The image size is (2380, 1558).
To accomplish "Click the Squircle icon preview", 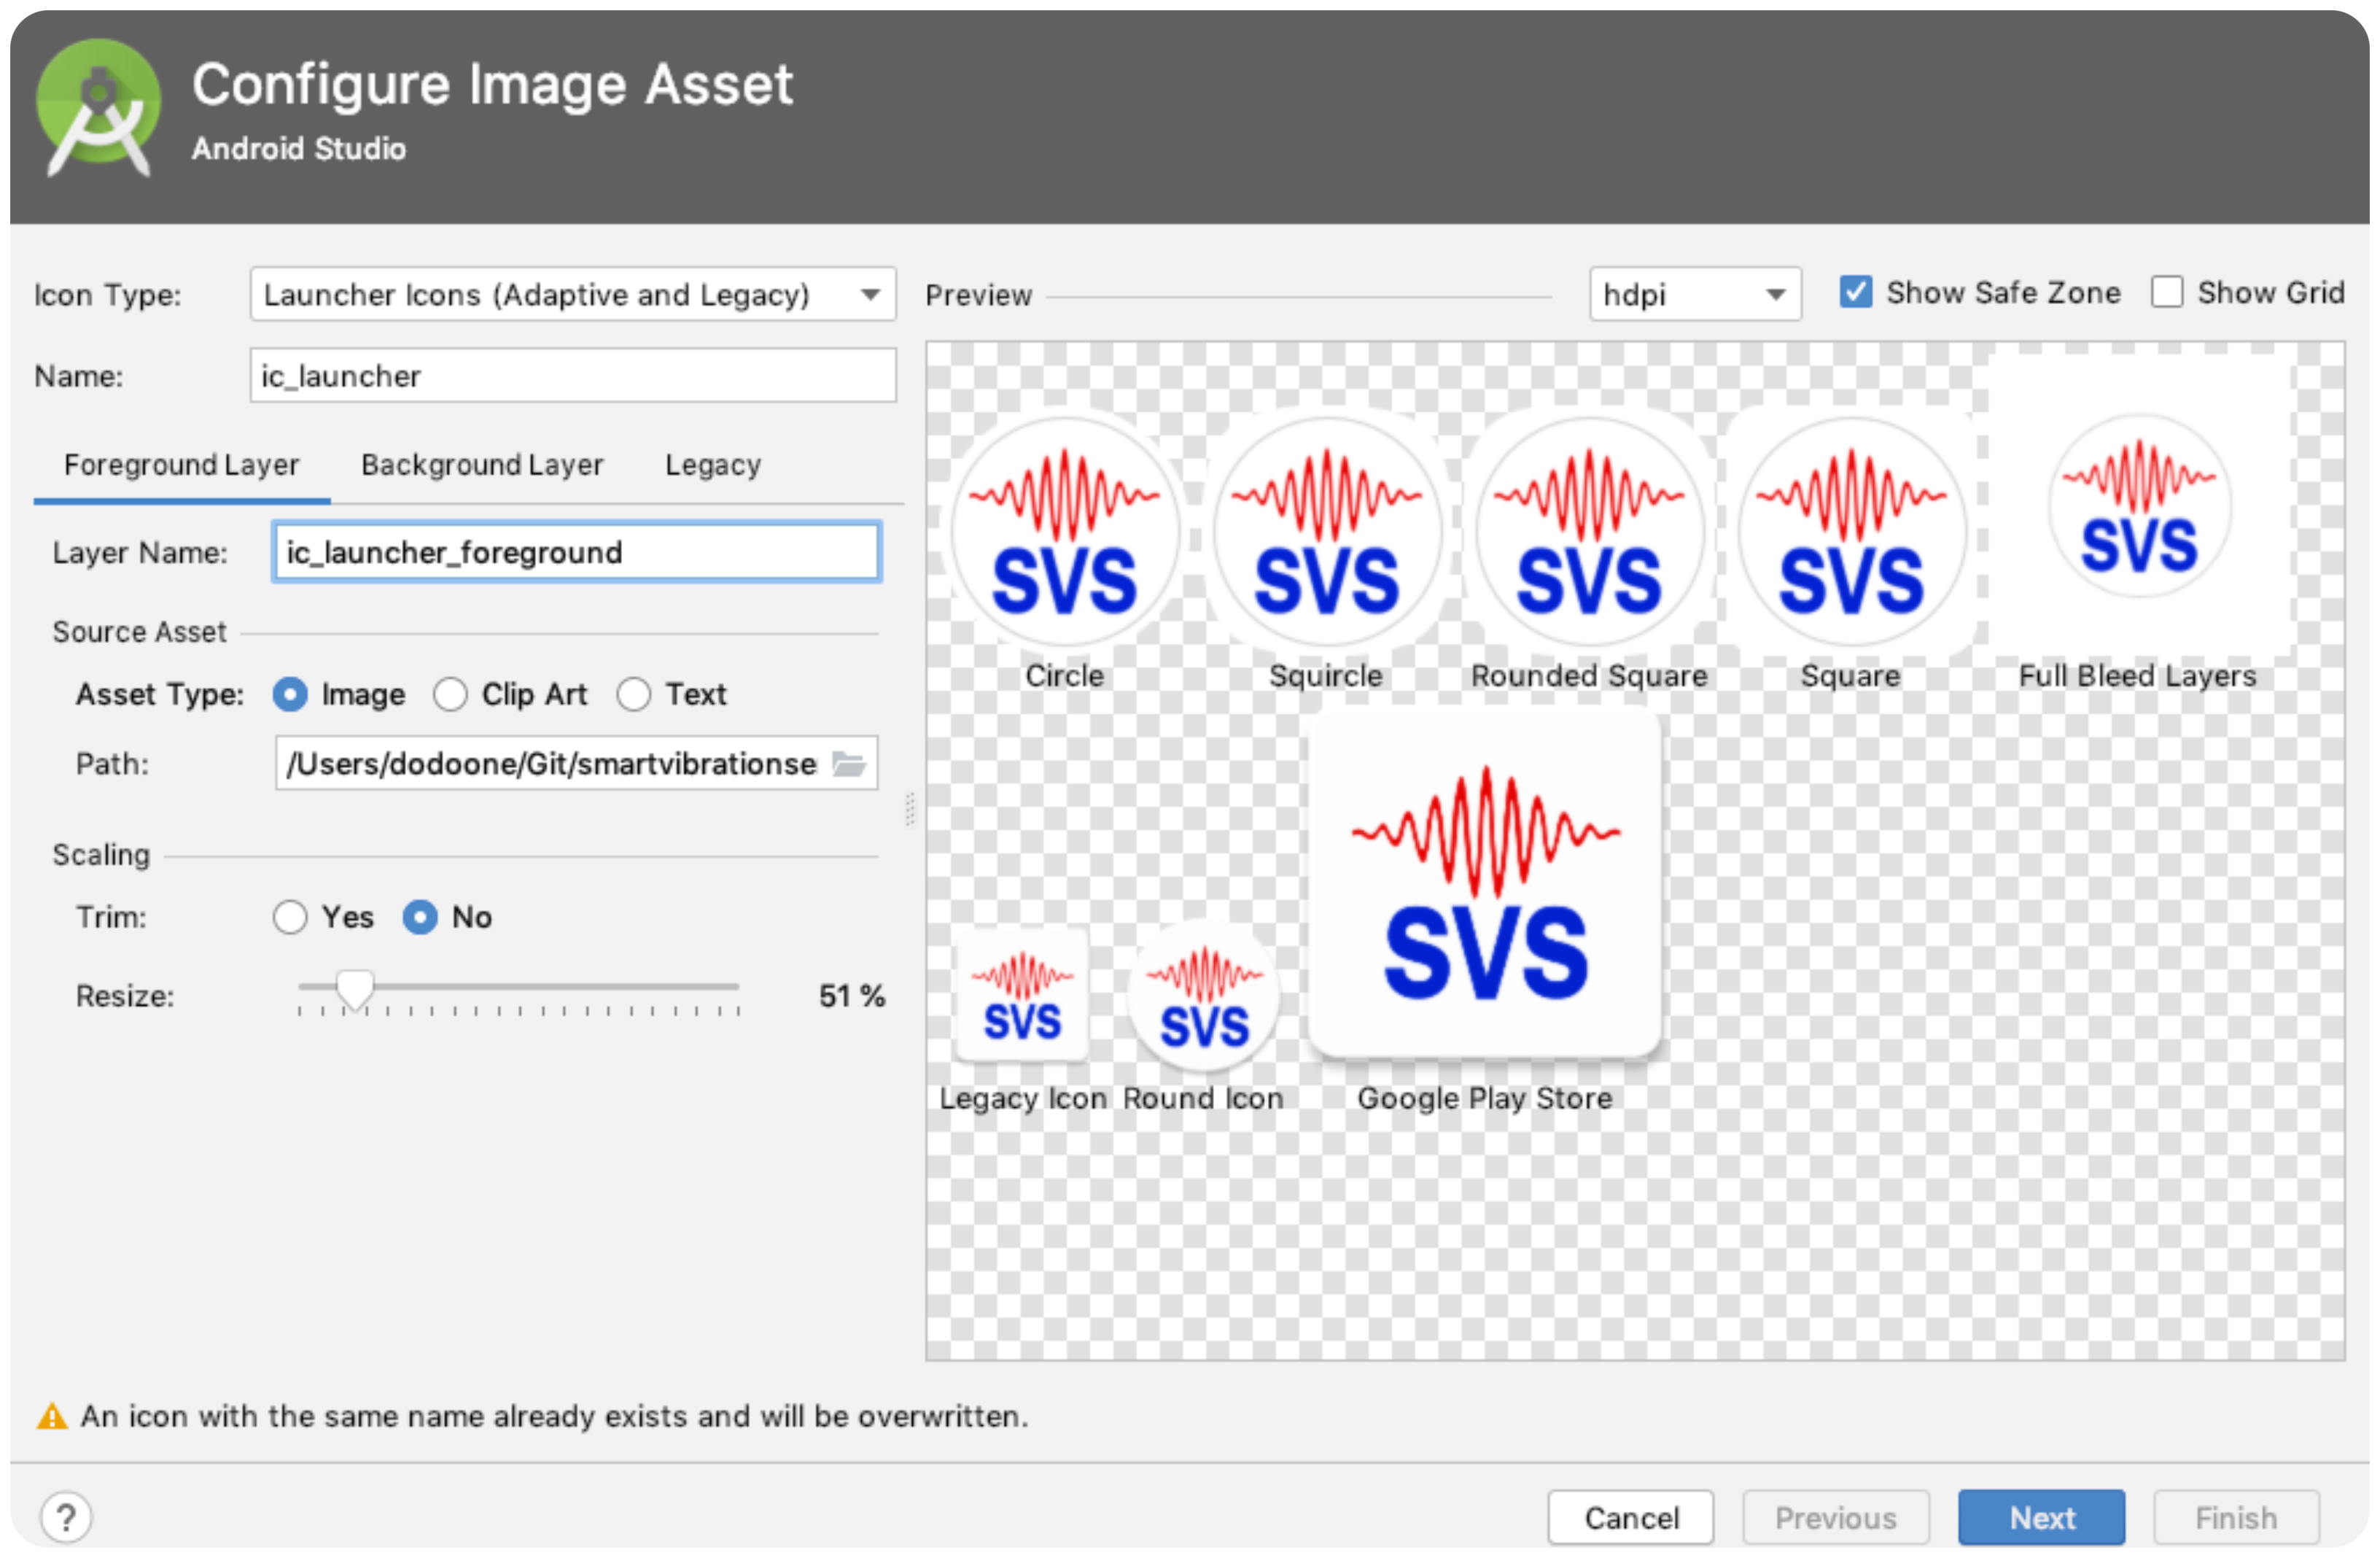I will point(1326,532).
